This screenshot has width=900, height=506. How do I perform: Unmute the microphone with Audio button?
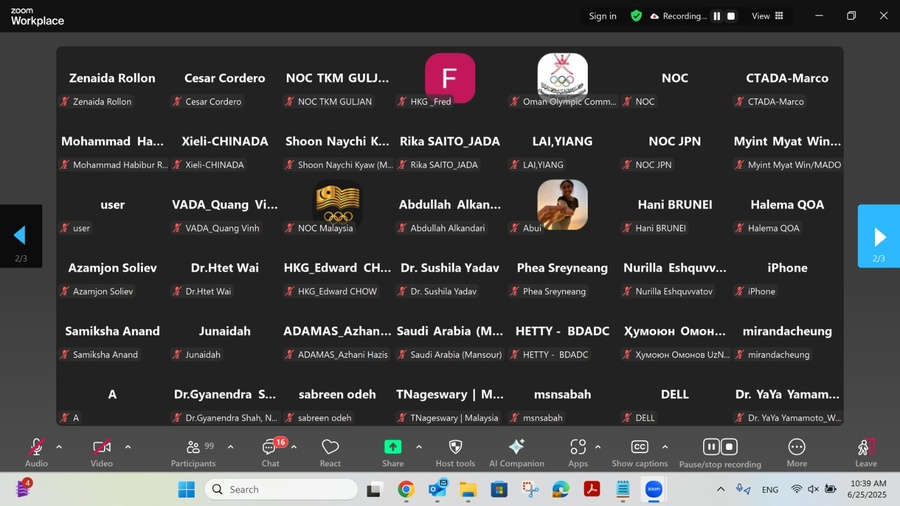36,449
